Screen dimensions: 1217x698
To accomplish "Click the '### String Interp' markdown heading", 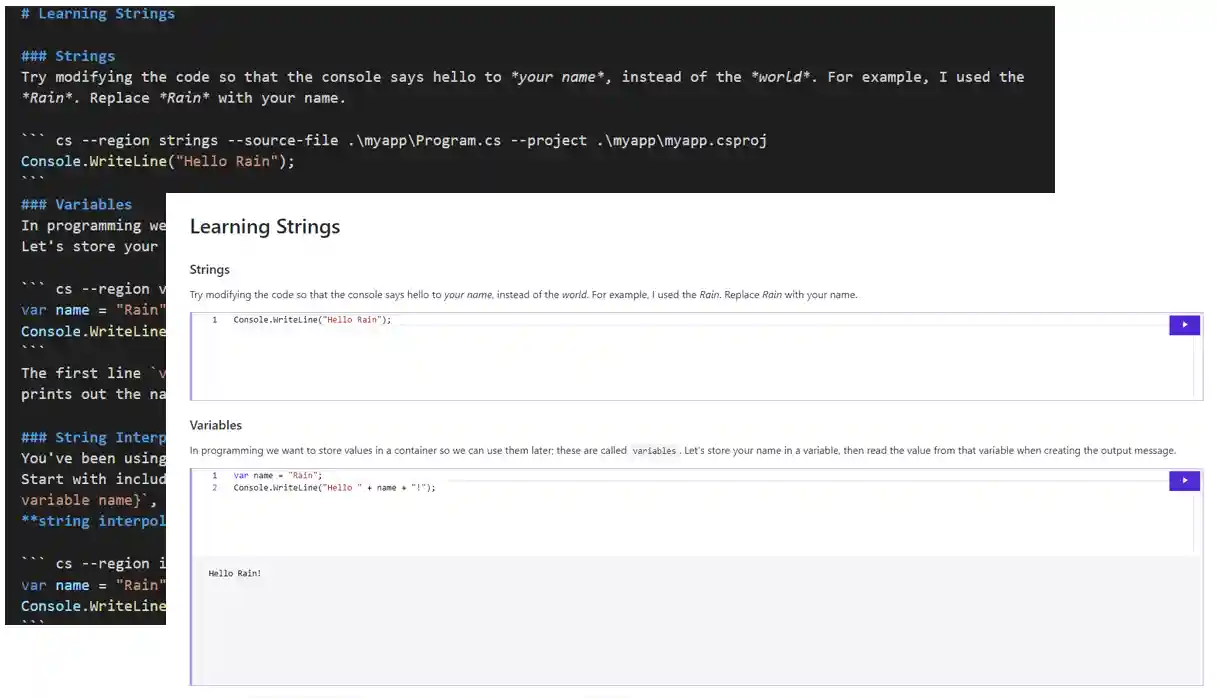I will 92,437.
